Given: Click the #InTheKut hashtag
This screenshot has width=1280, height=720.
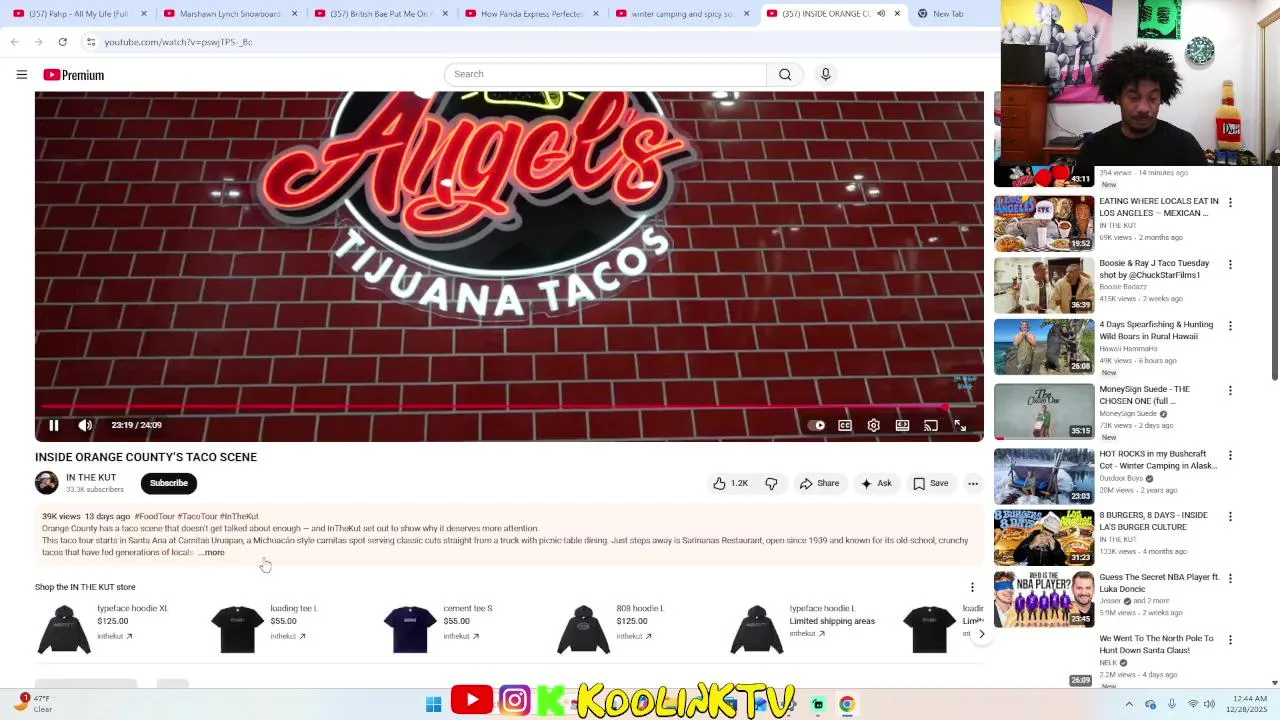Looking at the screenshot, I should click(239, 516).
